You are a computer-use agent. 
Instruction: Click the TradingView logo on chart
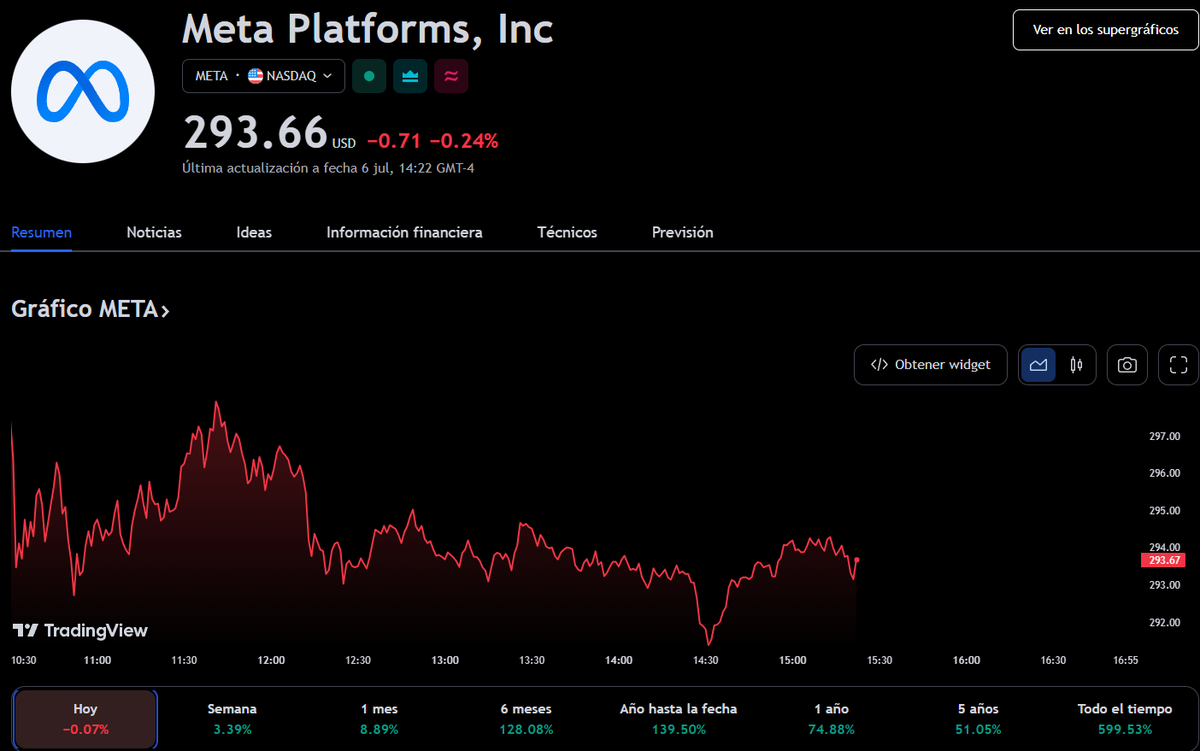80,630
